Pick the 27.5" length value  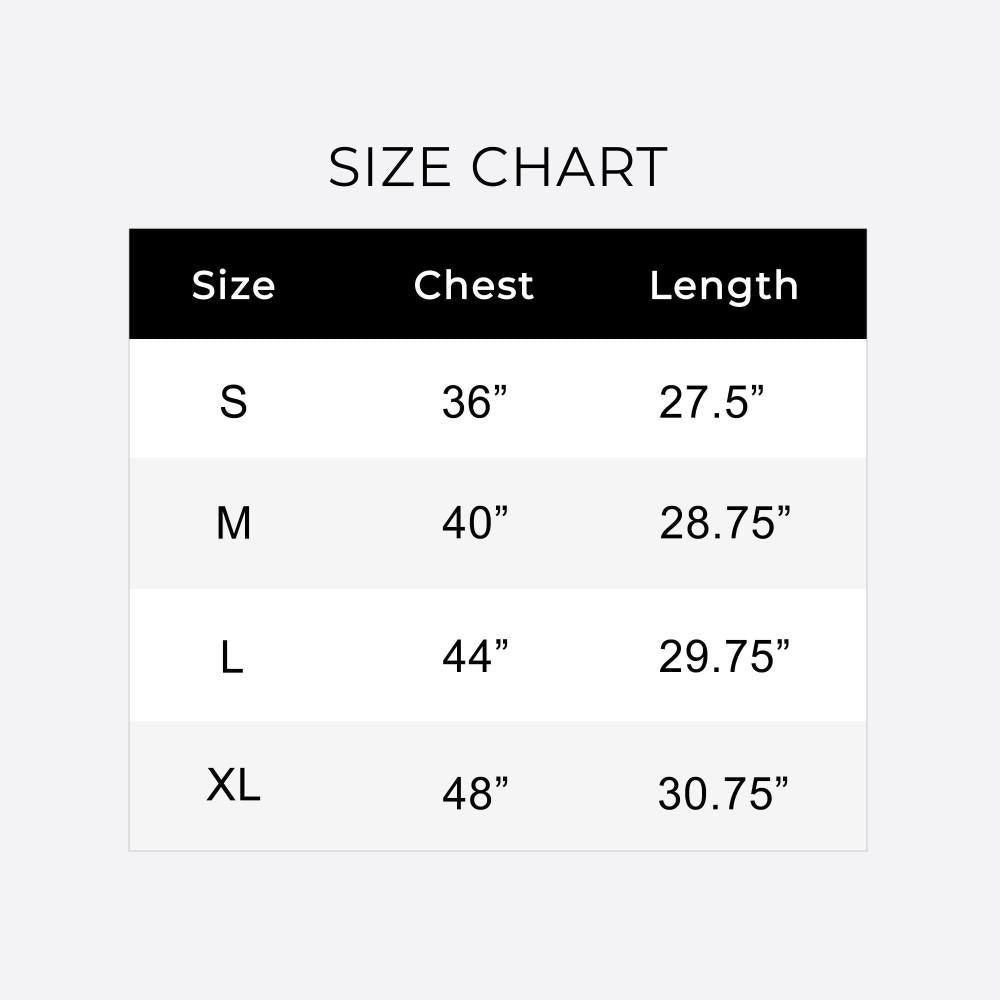point(711,403)
